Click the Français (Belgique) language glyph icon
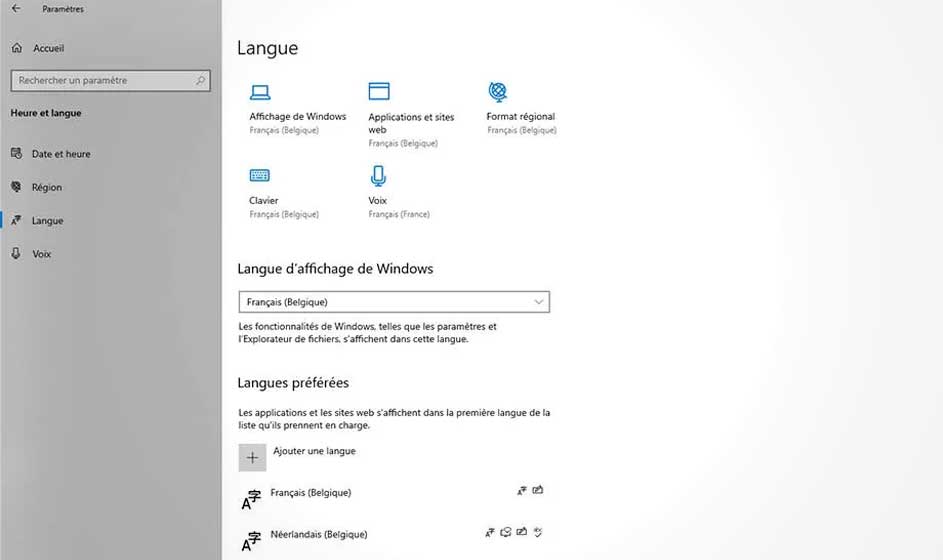Viewport: 943px width, 560px height. [251, 500]
